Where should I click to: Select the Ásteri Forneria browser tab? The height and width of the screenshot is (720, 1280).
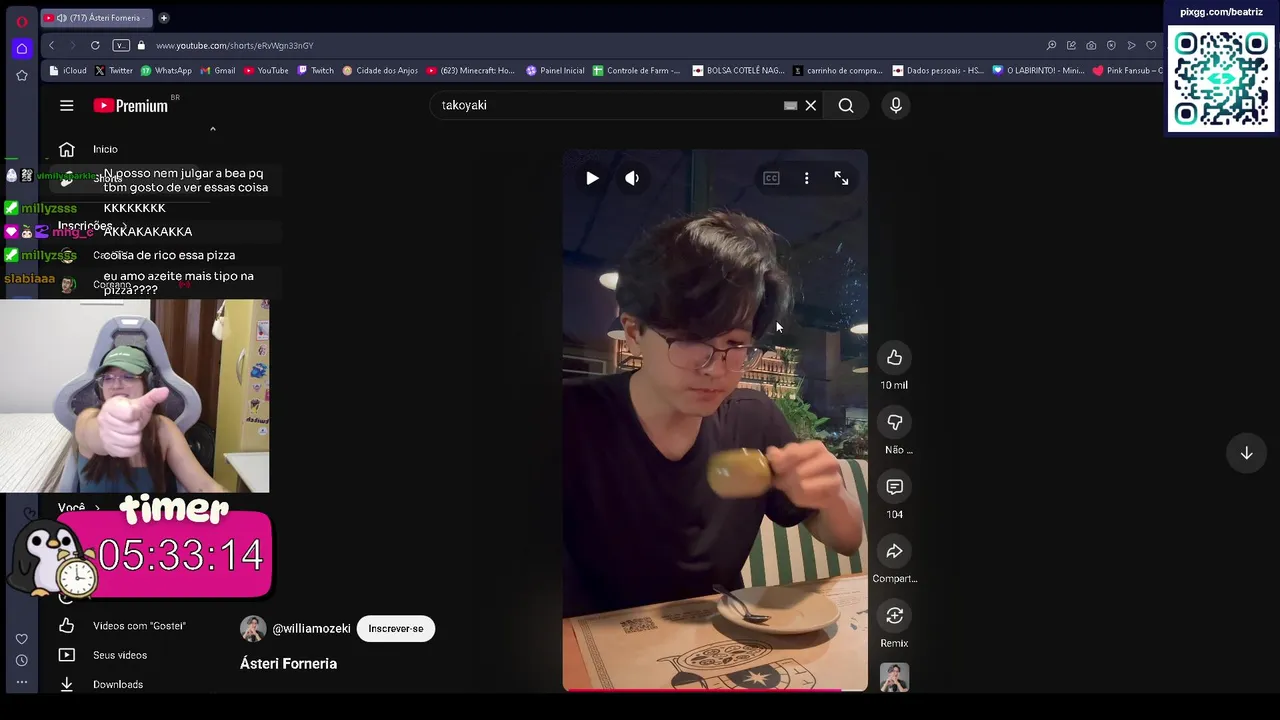[98, 18]
